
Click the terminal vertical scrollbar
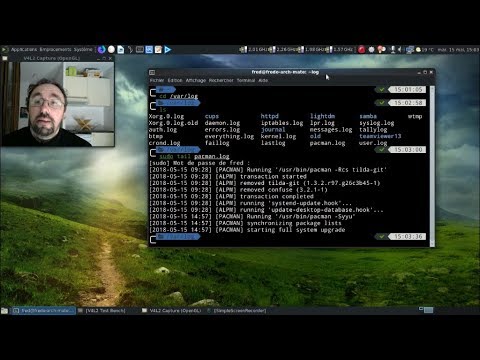pos(432,166)
